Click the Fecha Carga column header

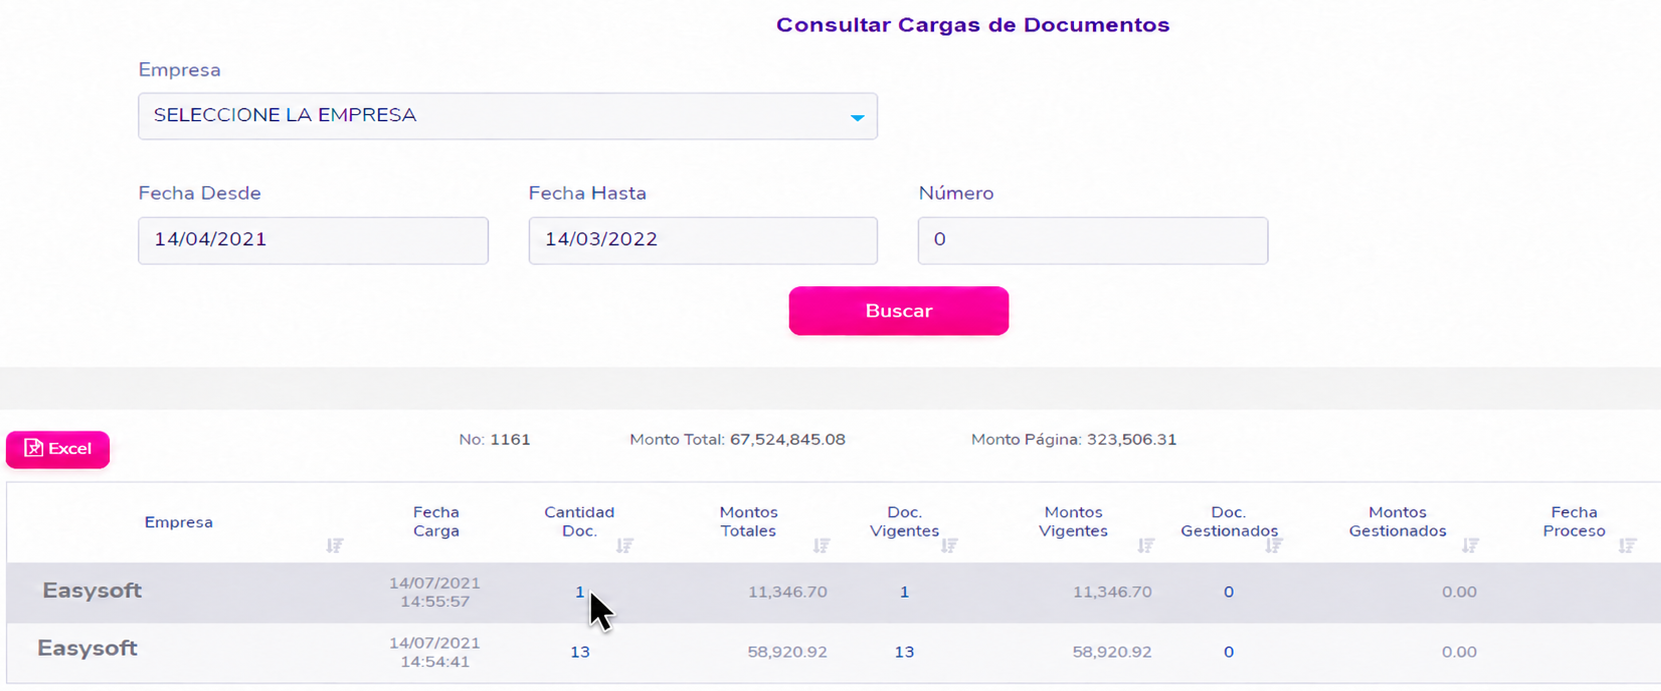click(436, 522)
